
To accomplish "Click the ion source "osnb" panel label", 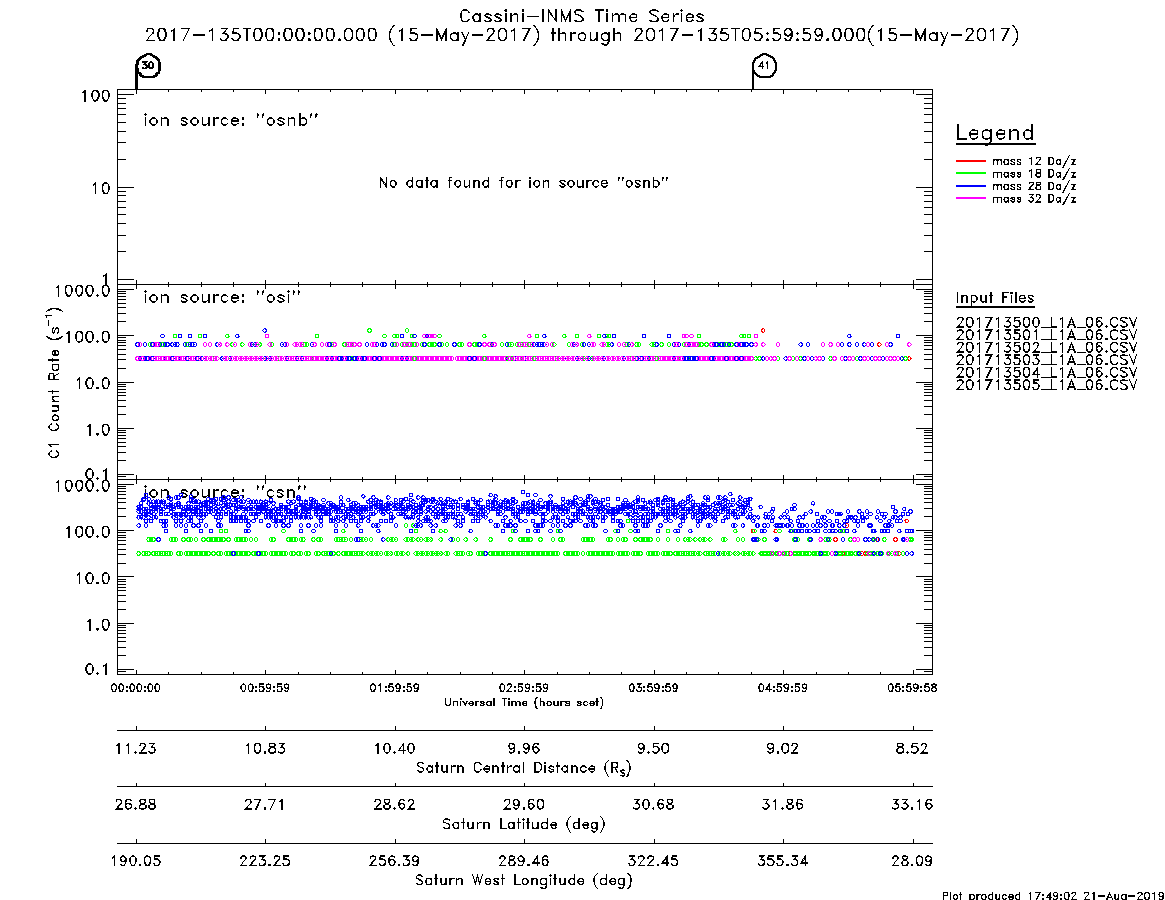I will pos(231,120).
